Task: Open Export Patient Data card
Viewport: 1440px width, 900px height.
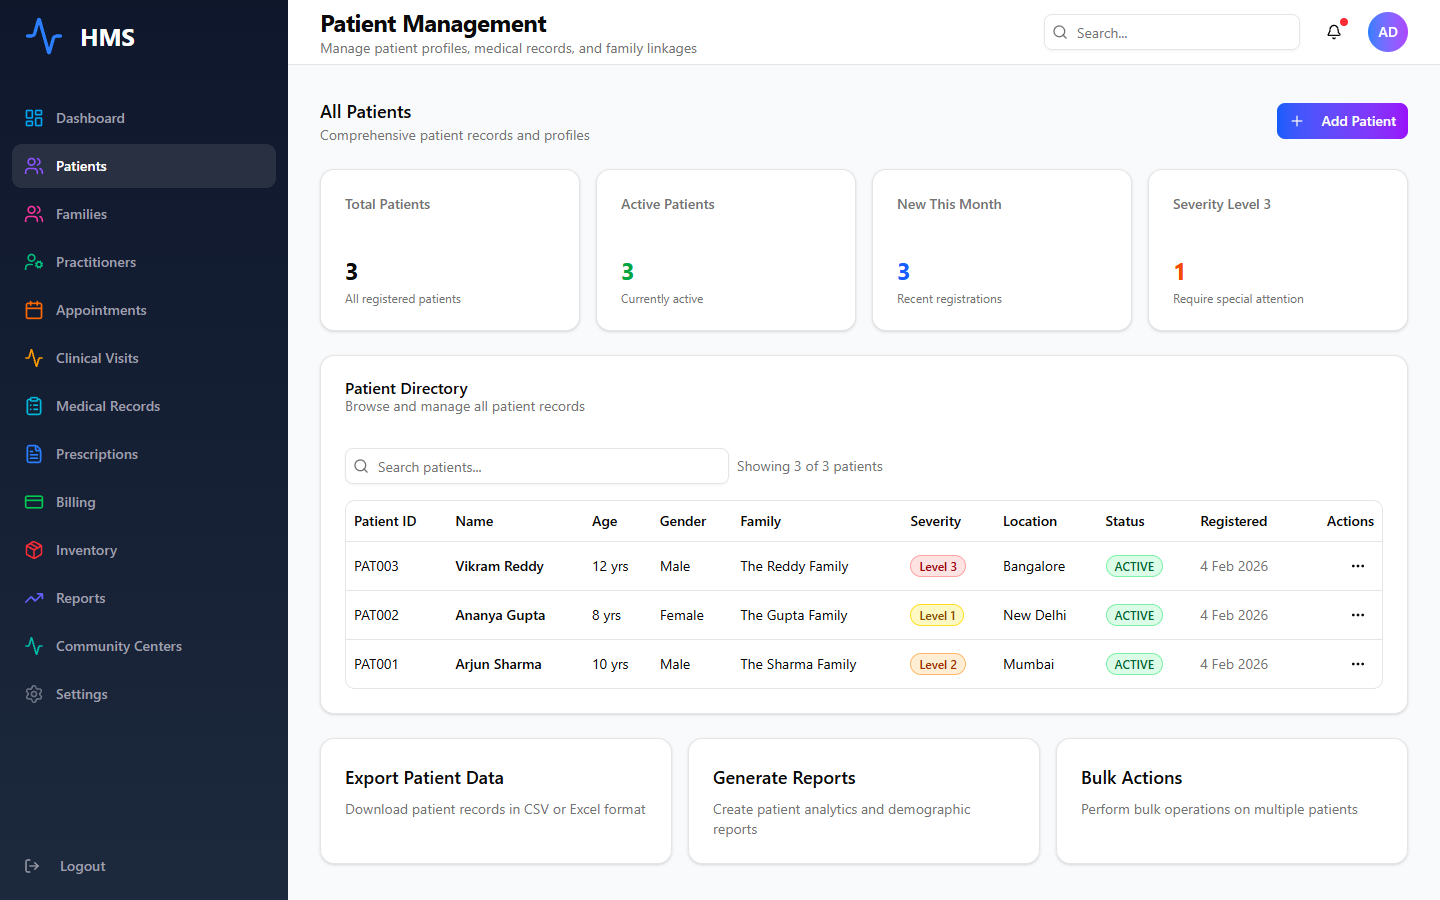Action: (x=496, y=801)
